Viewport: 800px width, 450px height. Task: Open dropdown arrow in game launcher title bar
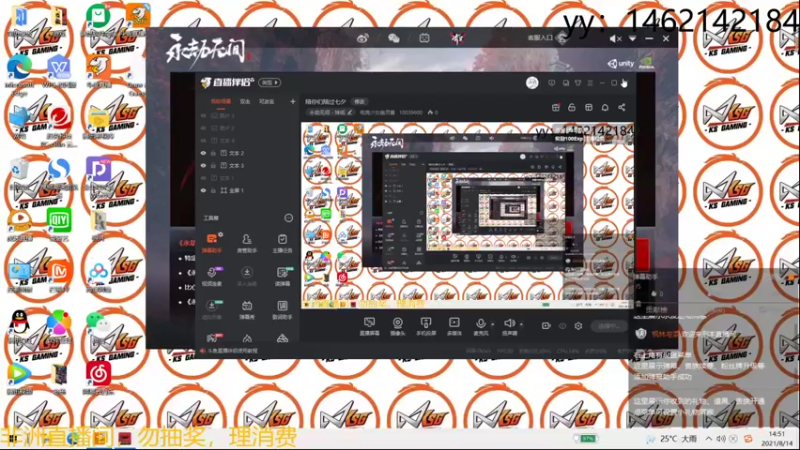pyautogui.click(x=632, y=39)
